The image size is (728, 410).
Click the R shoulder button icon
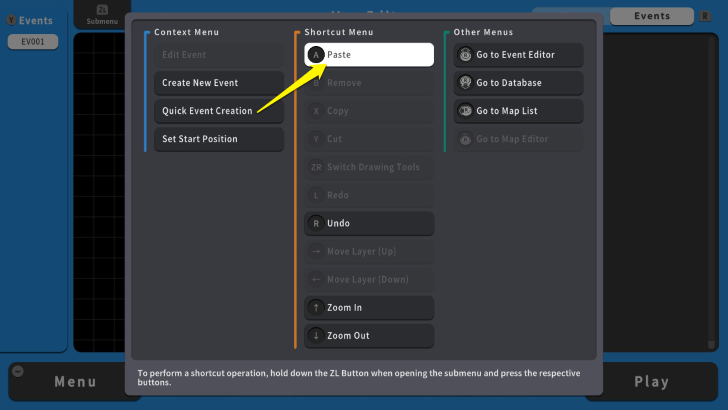(x=705, y=16)
